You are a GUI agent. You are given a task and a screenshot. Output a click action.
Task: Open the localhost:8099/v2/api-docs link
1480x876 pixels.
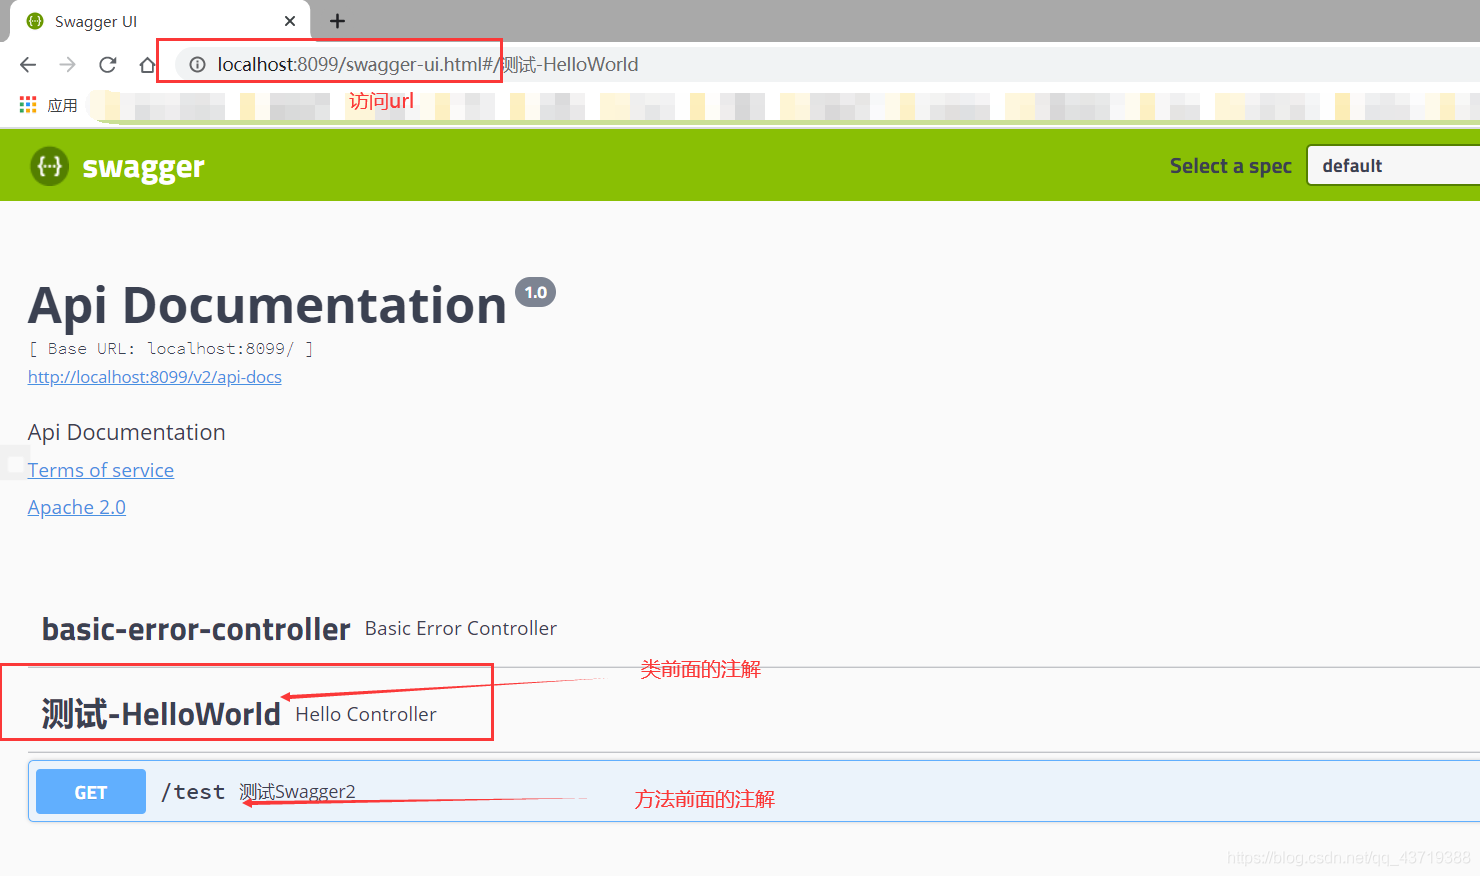(154, 377)
